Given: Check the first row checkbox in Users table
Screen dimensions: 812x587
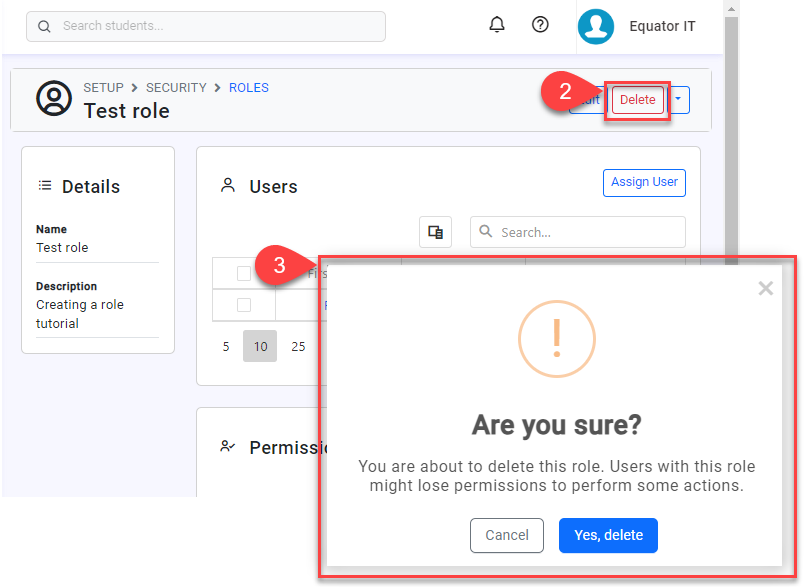Looking at the screenshot, I should click(x=244, y=305).
